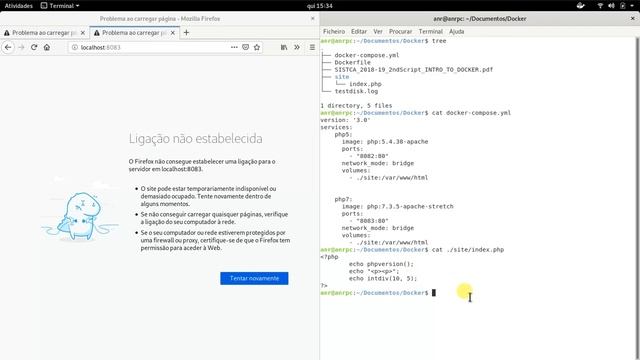Click 'image: php:5.4.38-apache' line
The height and width of the screenshot is (360, 640).
point(385,142)
